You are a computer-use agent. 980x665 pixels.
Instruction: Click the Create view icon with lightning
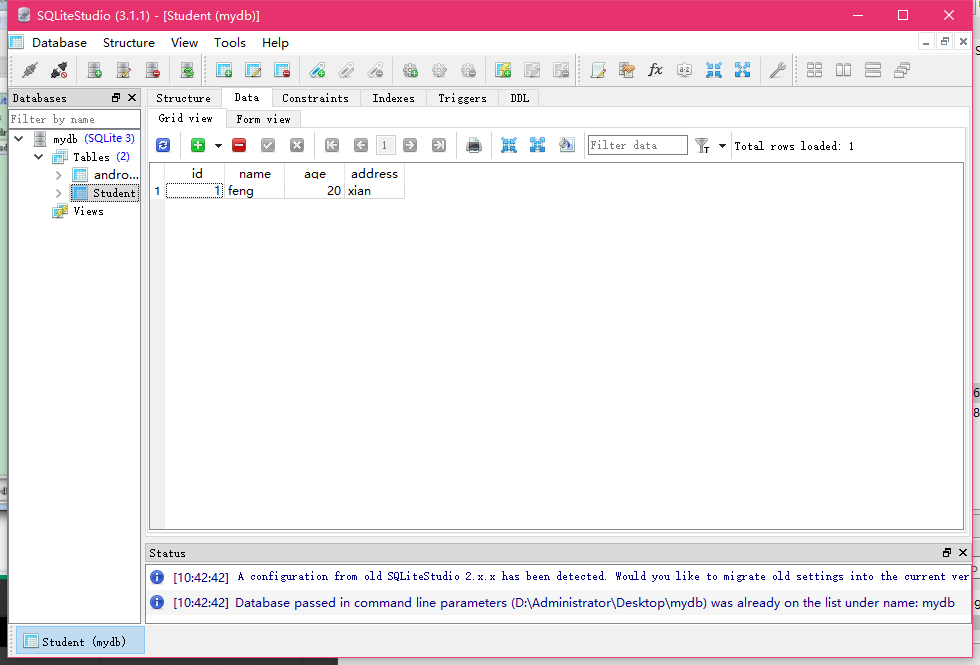503,70
